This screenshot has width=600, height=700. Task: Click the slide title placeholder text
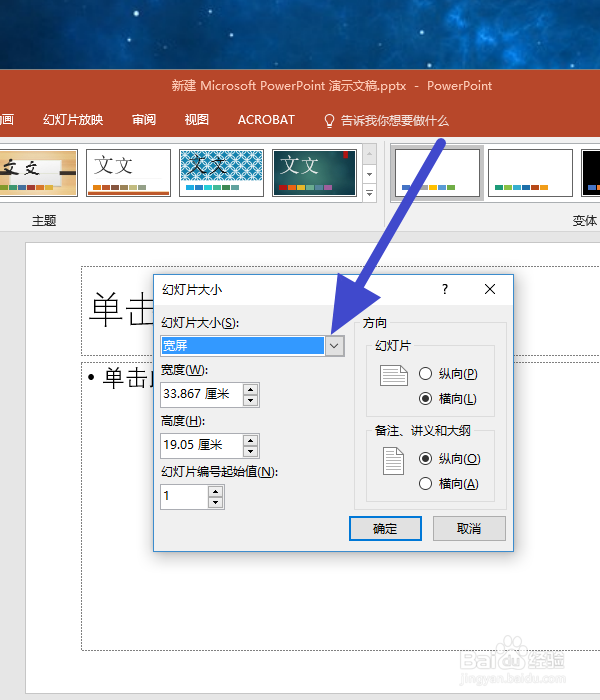click(x=121, y=309)
